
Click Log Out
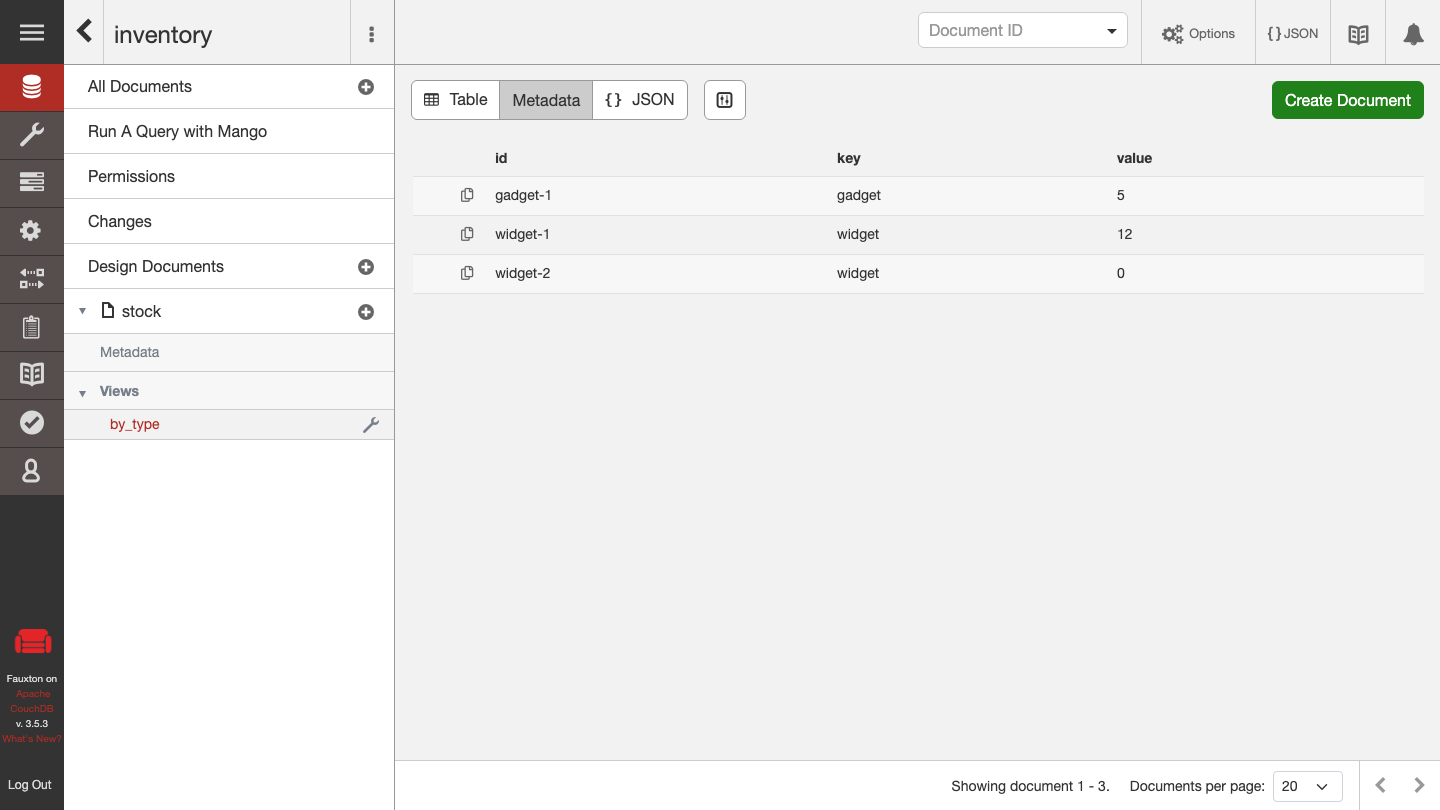click(x=30, y=785)
